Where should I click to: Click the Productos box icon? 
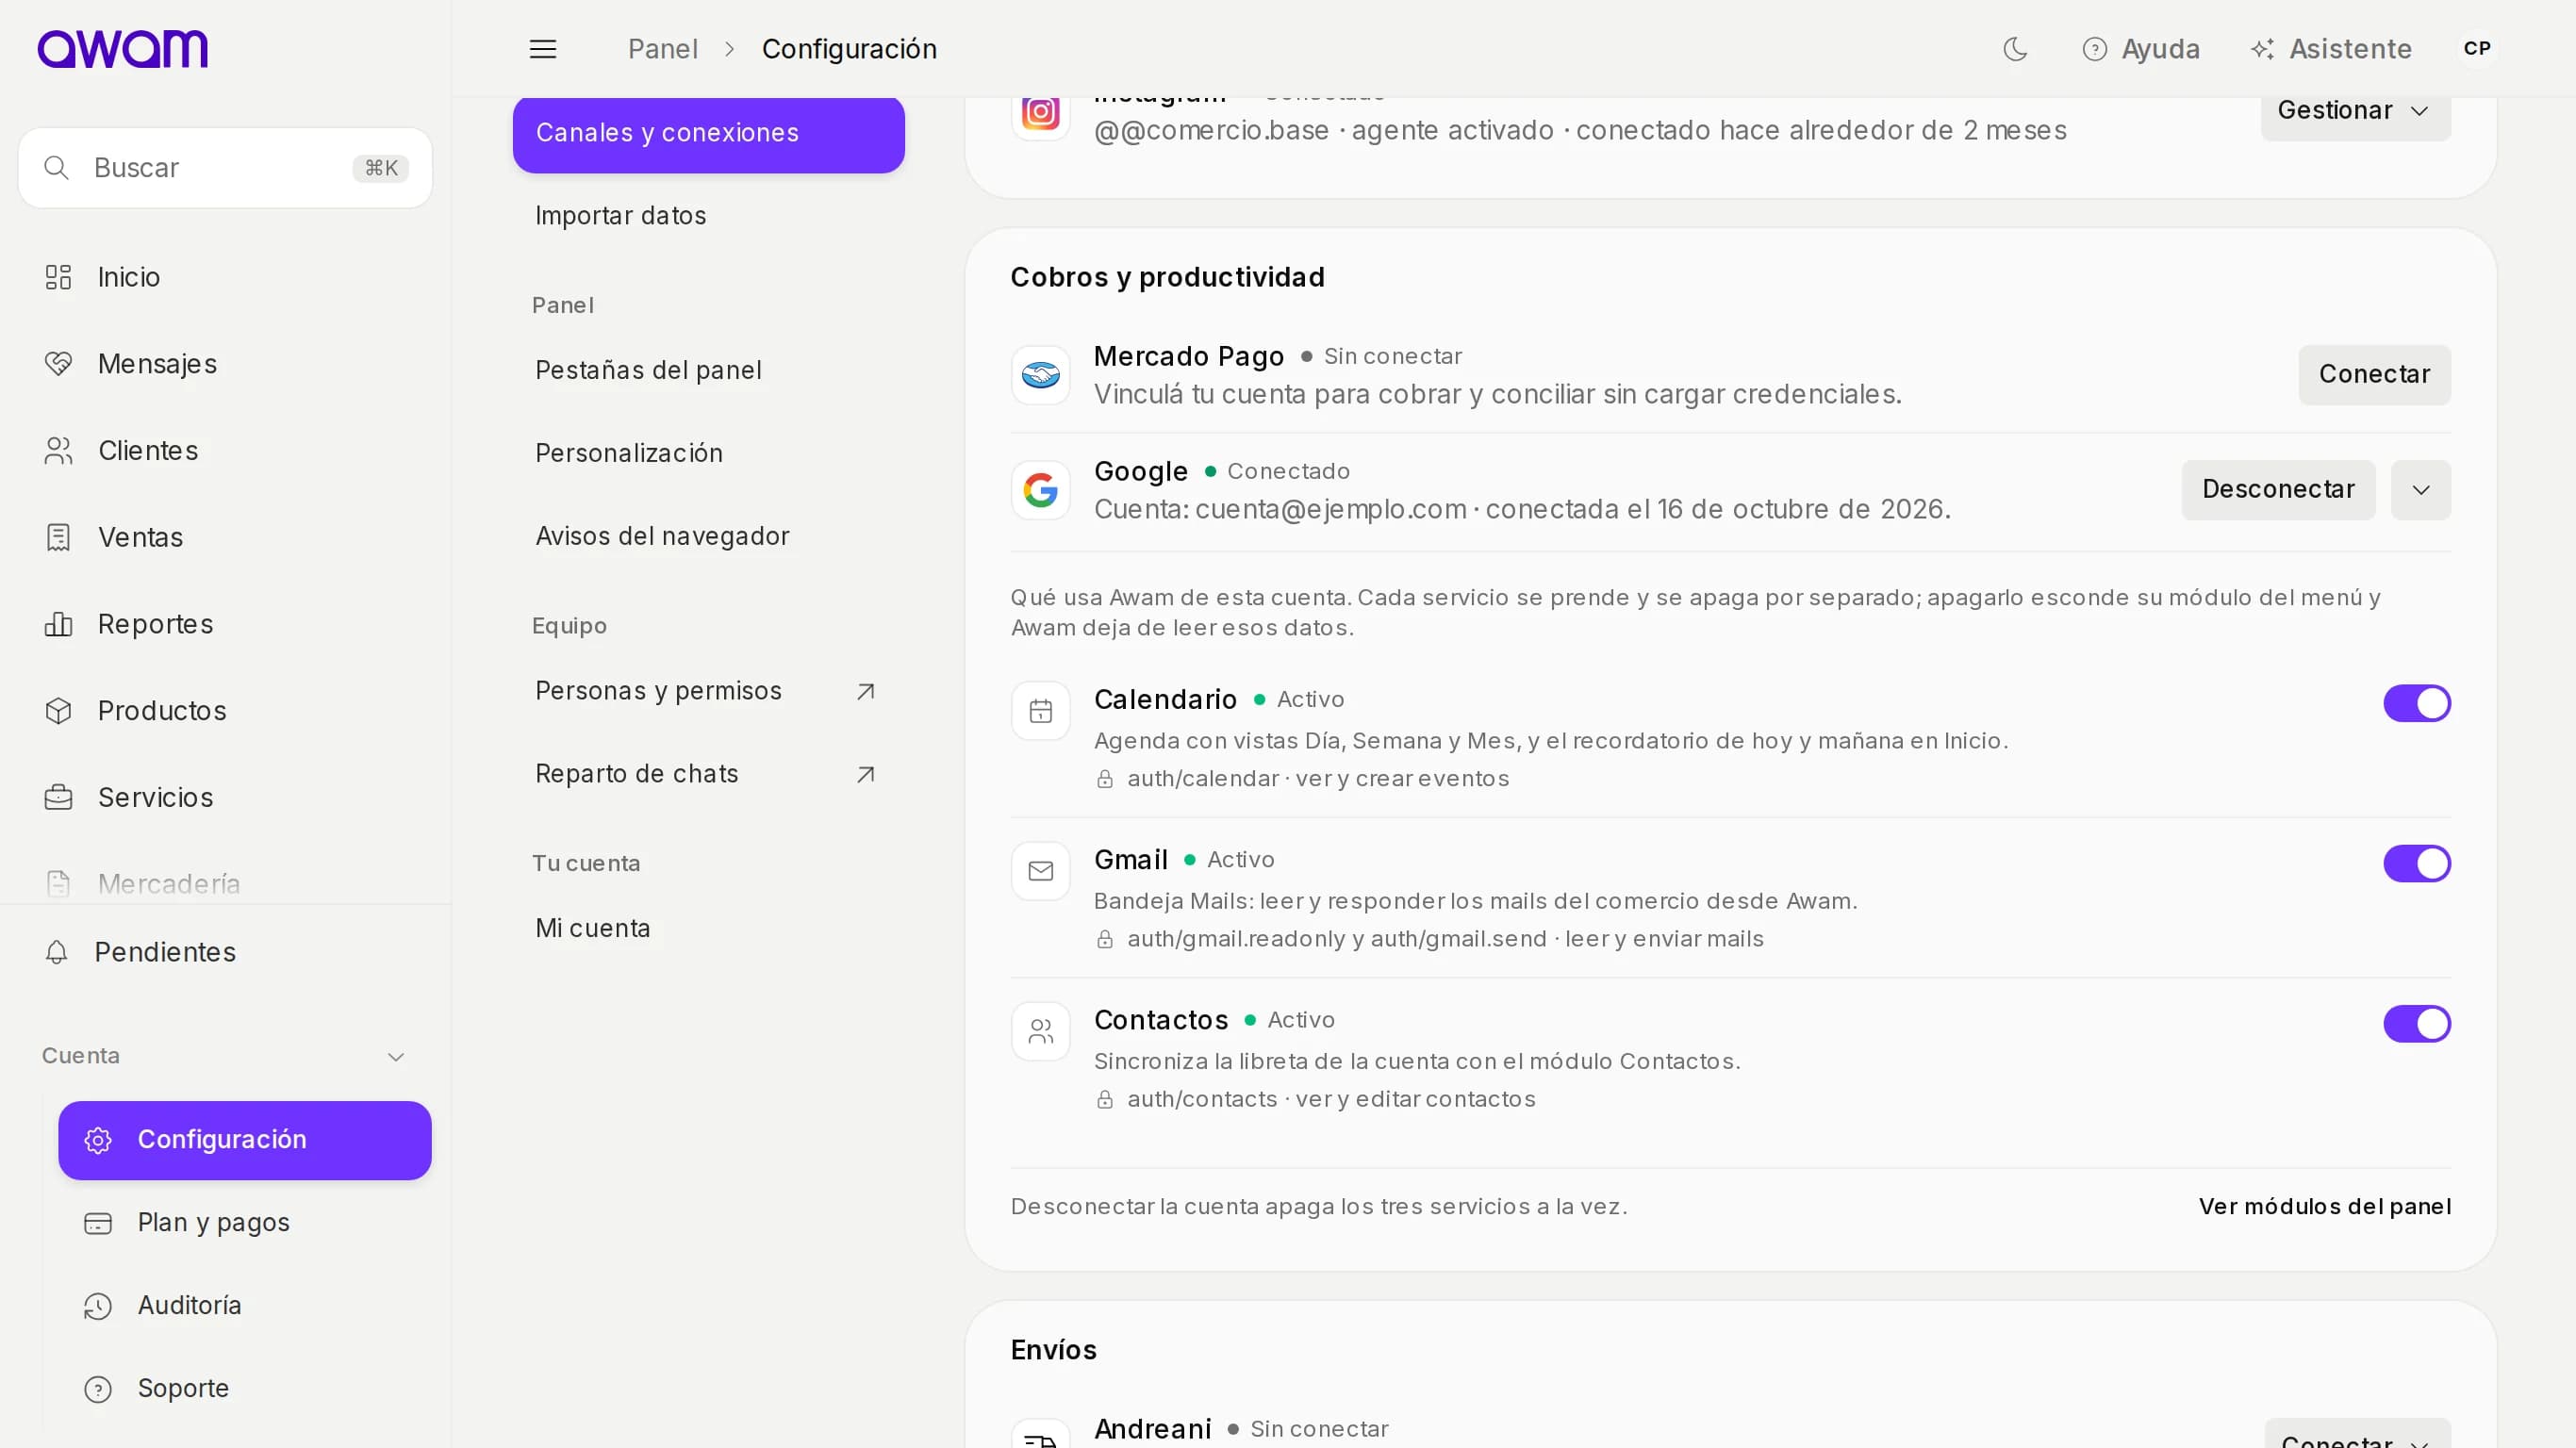[x=58, y=711]
